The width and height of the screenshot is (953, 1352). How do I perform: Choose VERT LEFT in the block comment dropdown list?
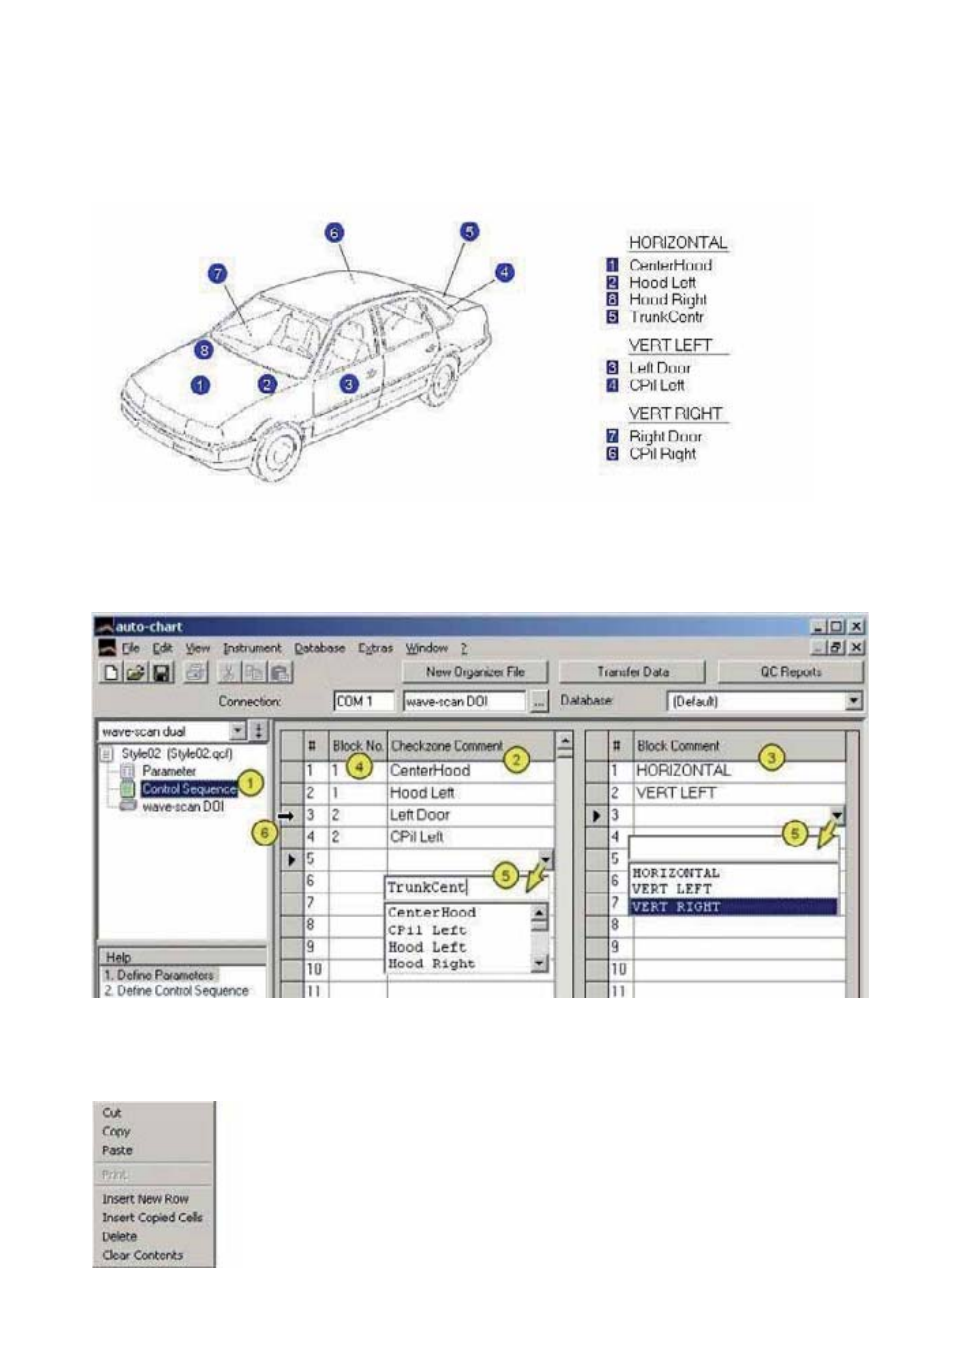point(733,889)
